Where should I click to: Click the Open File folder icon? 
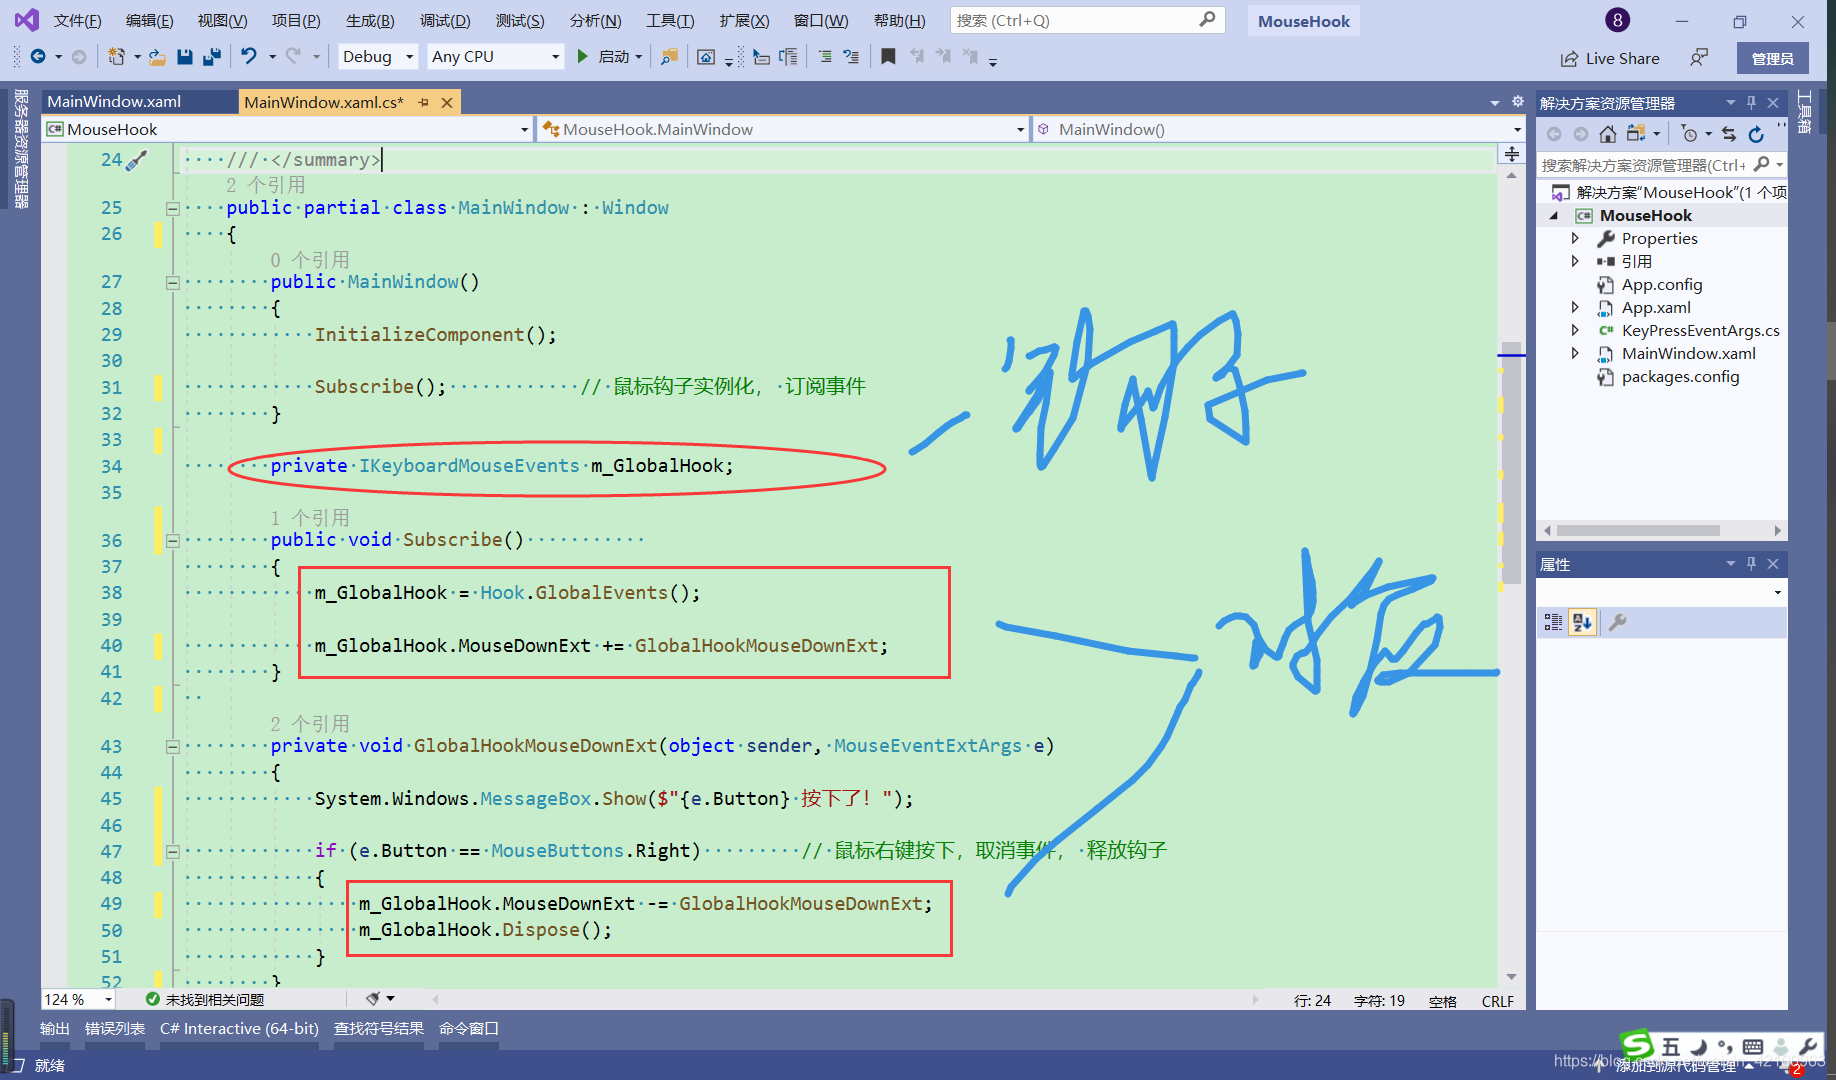pyautogui.click(x=157, y=57)
